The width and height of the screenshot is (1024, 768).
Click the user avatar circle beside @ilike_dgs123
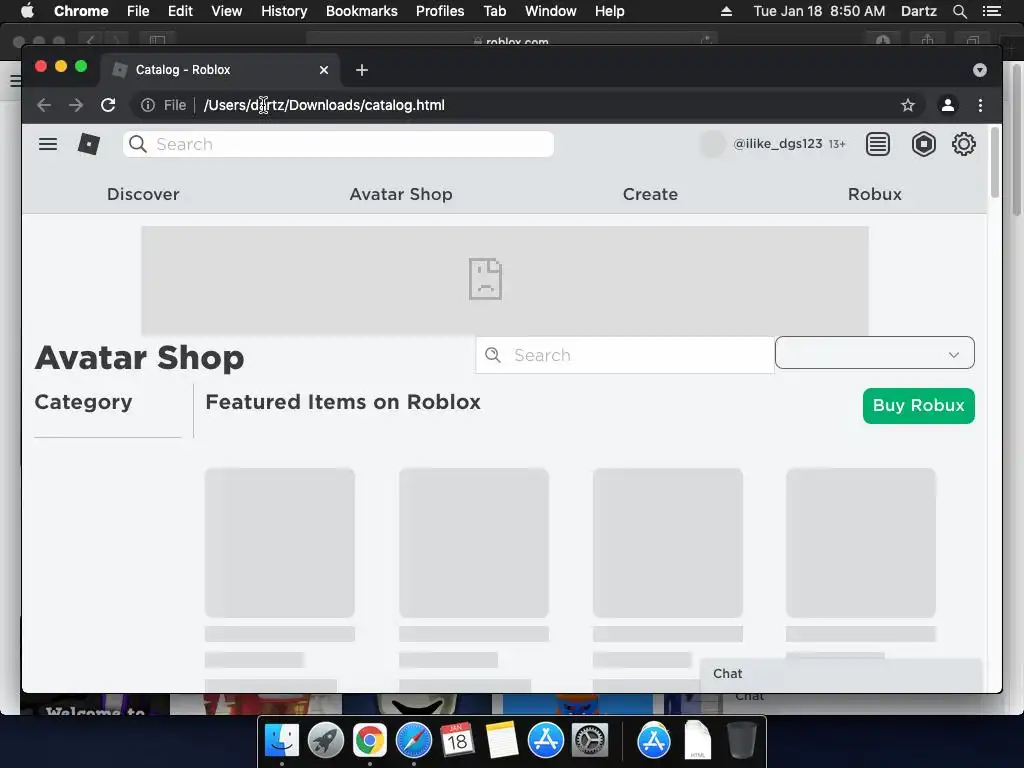[x=712, y=144]
